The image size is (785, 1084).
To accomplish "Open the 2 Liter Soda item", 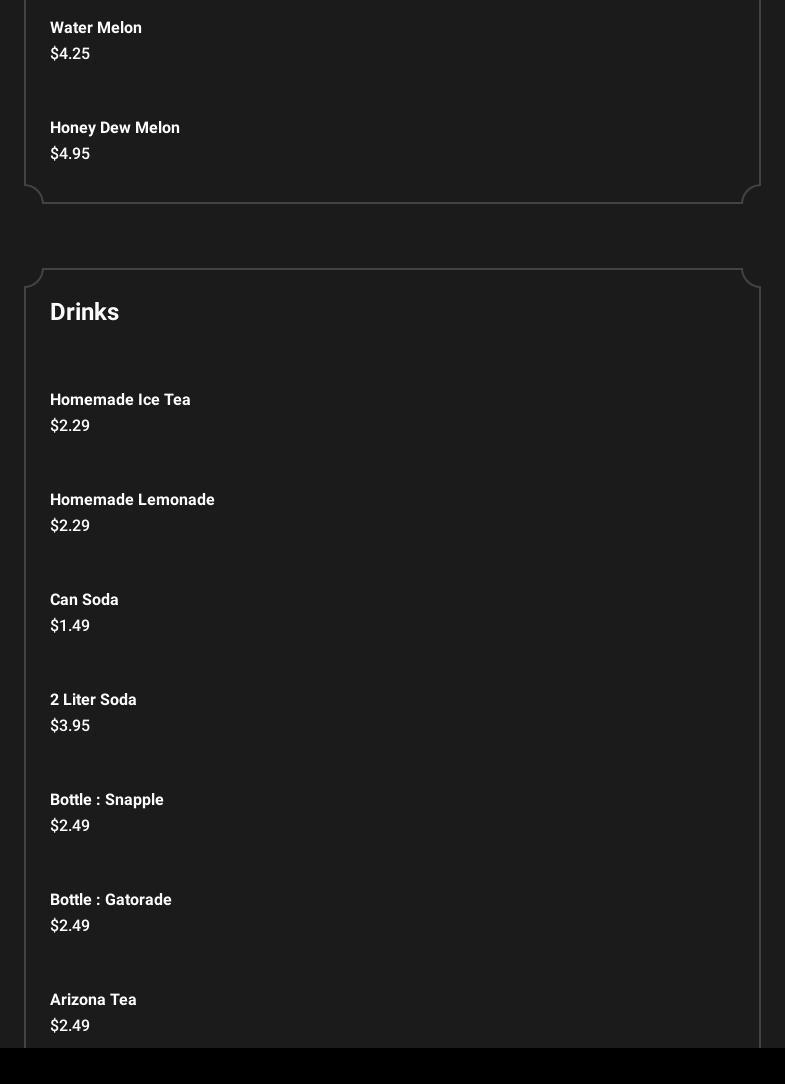I will (93, 700).
